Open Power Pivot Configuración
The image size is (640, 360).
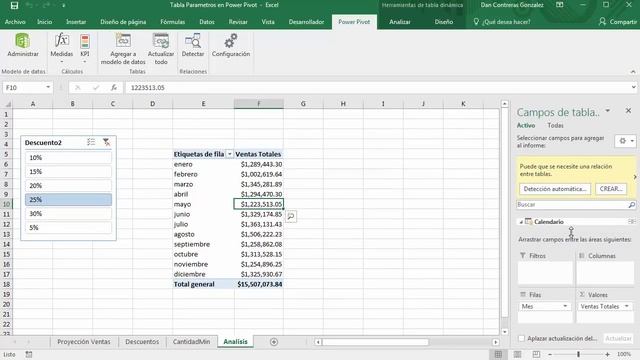pyautogui.click(x=231, y=45)
